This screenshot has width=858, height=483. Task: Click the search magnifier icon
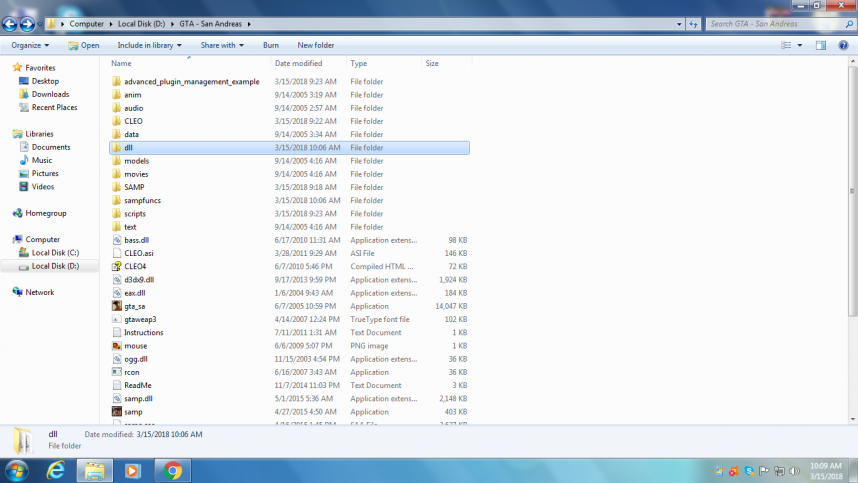(849, 24)
